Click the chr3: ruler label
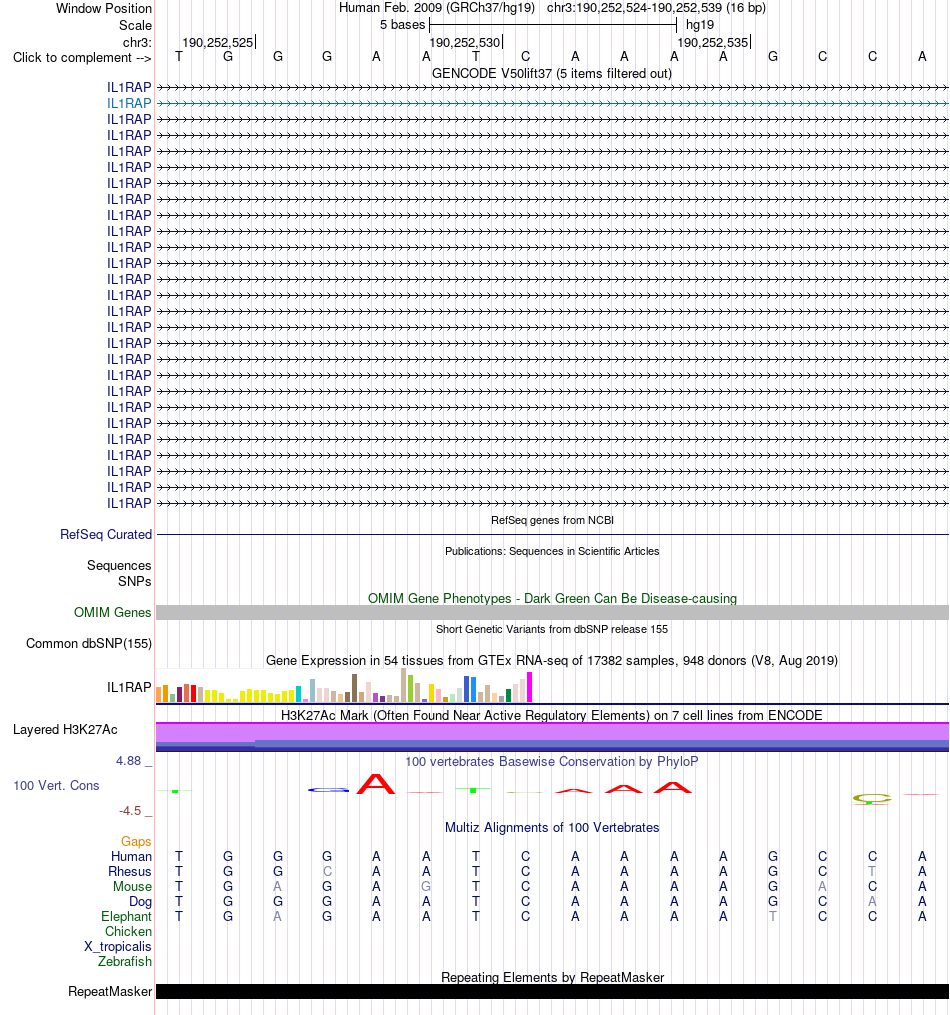This screenshot has height=1015, width=950. coord(137,42)
